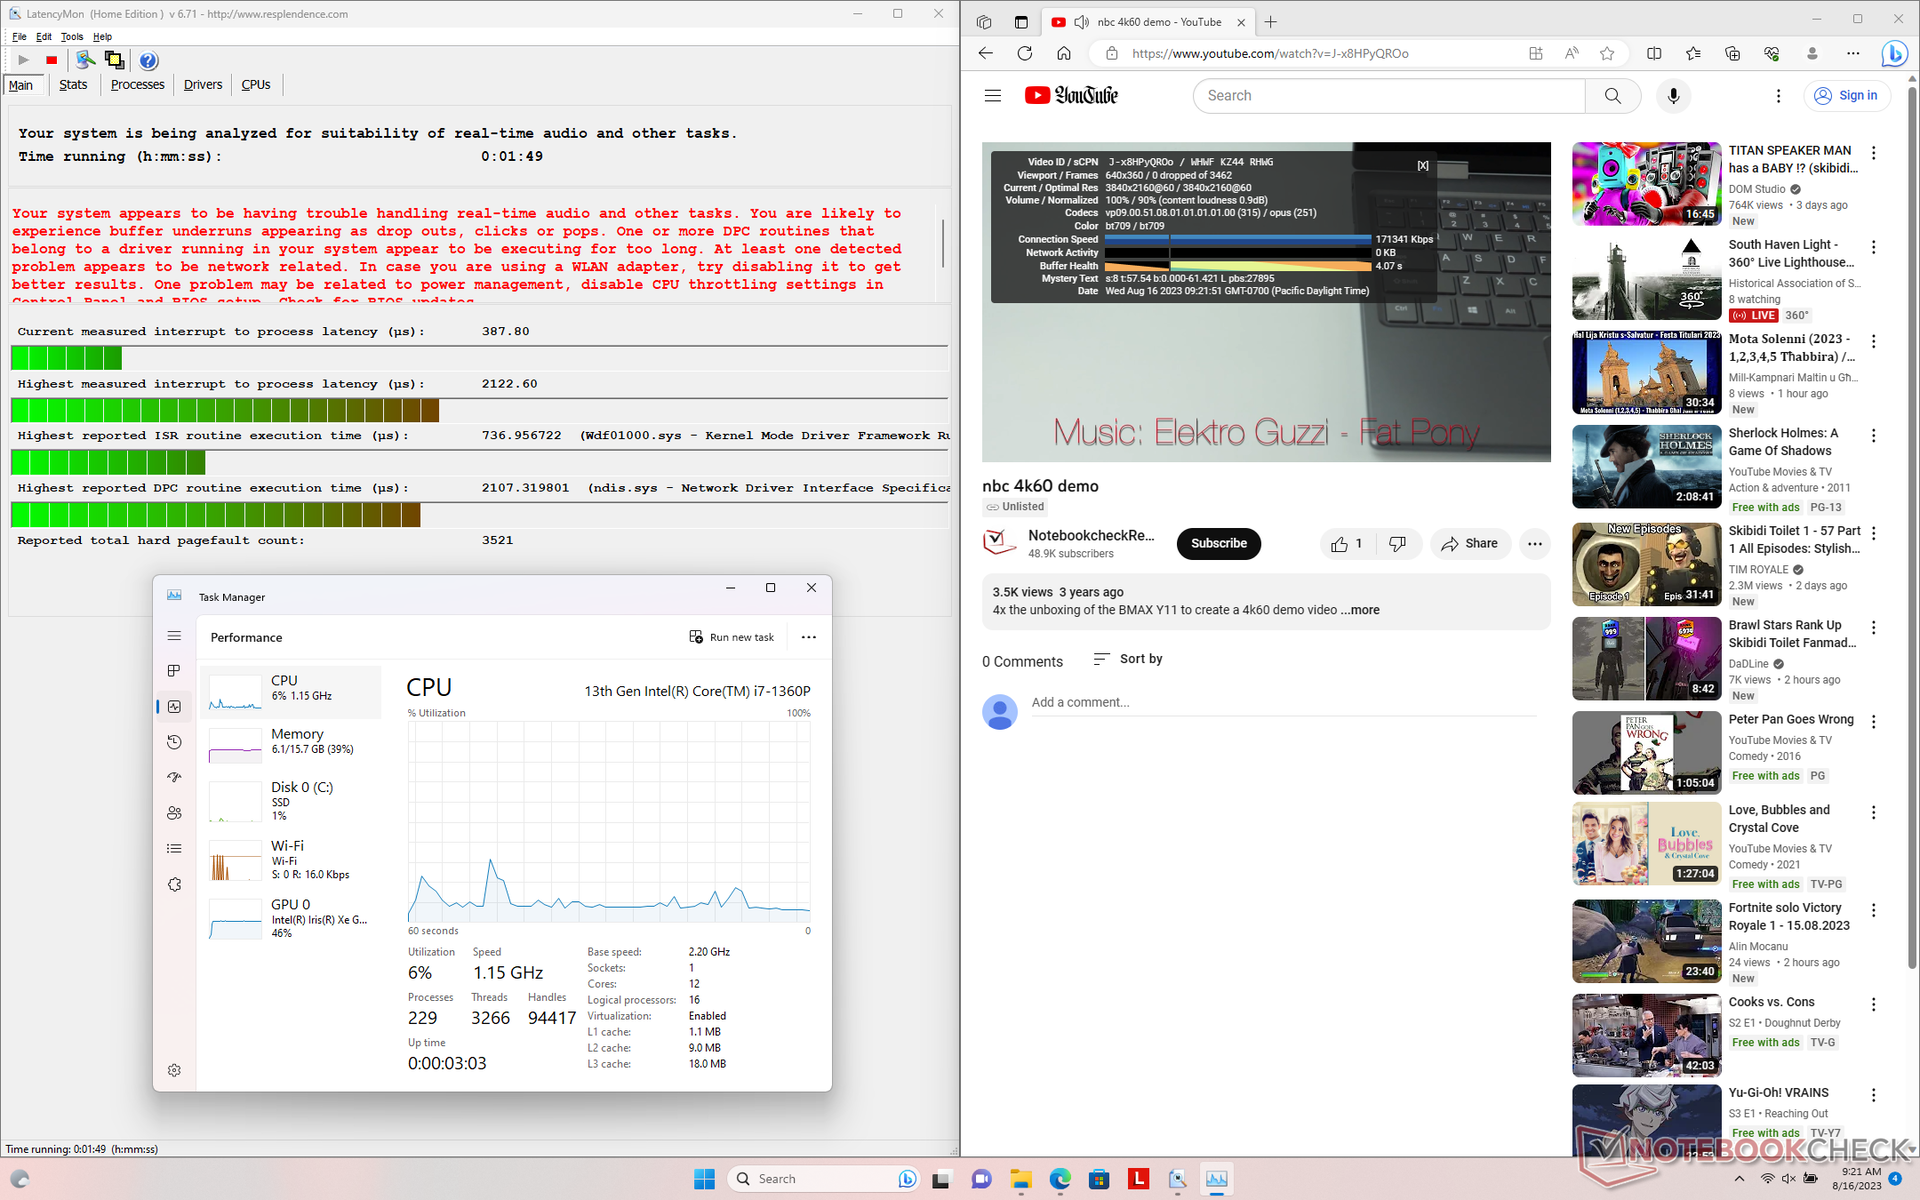The image size is (1920, 1200).
Task: Open Sort by comments dropdown
Action: (x=1128, y=659)
